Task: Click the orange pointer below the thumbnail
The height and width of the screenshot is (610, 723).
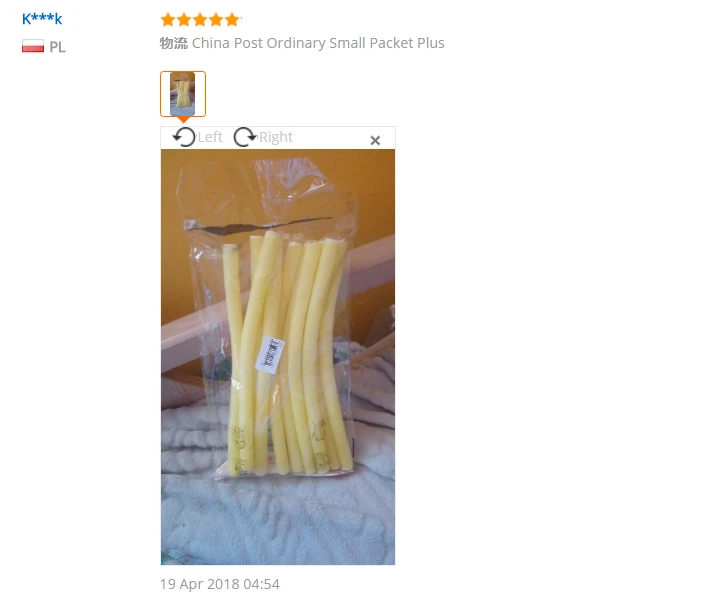Action: (183, 120)
